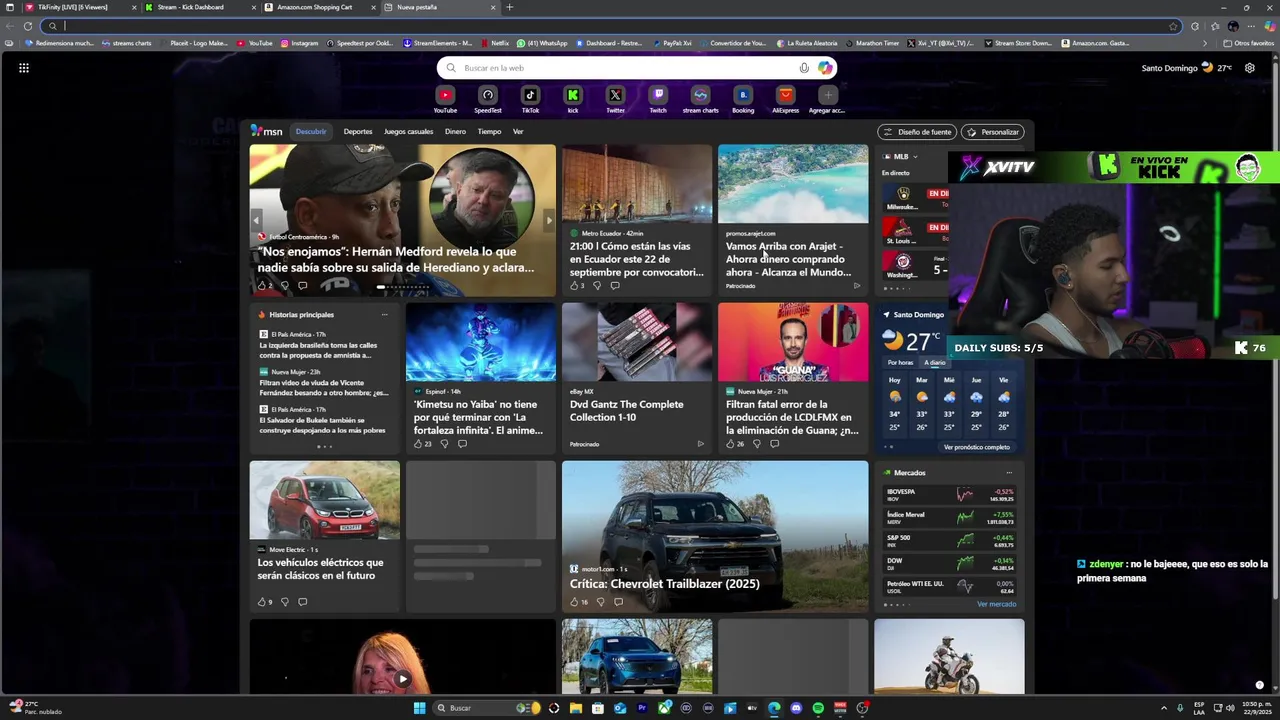Open page settings gear icon
The height and width of the screenshot is (720, 1280).
tap(1250, 68)
